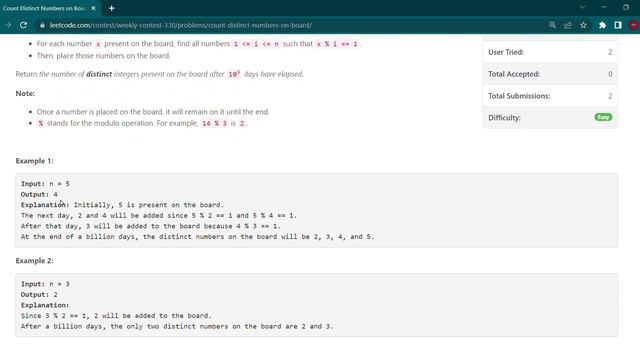
Task: Select the 'User Tried:' row
Action: click(550, 52)
